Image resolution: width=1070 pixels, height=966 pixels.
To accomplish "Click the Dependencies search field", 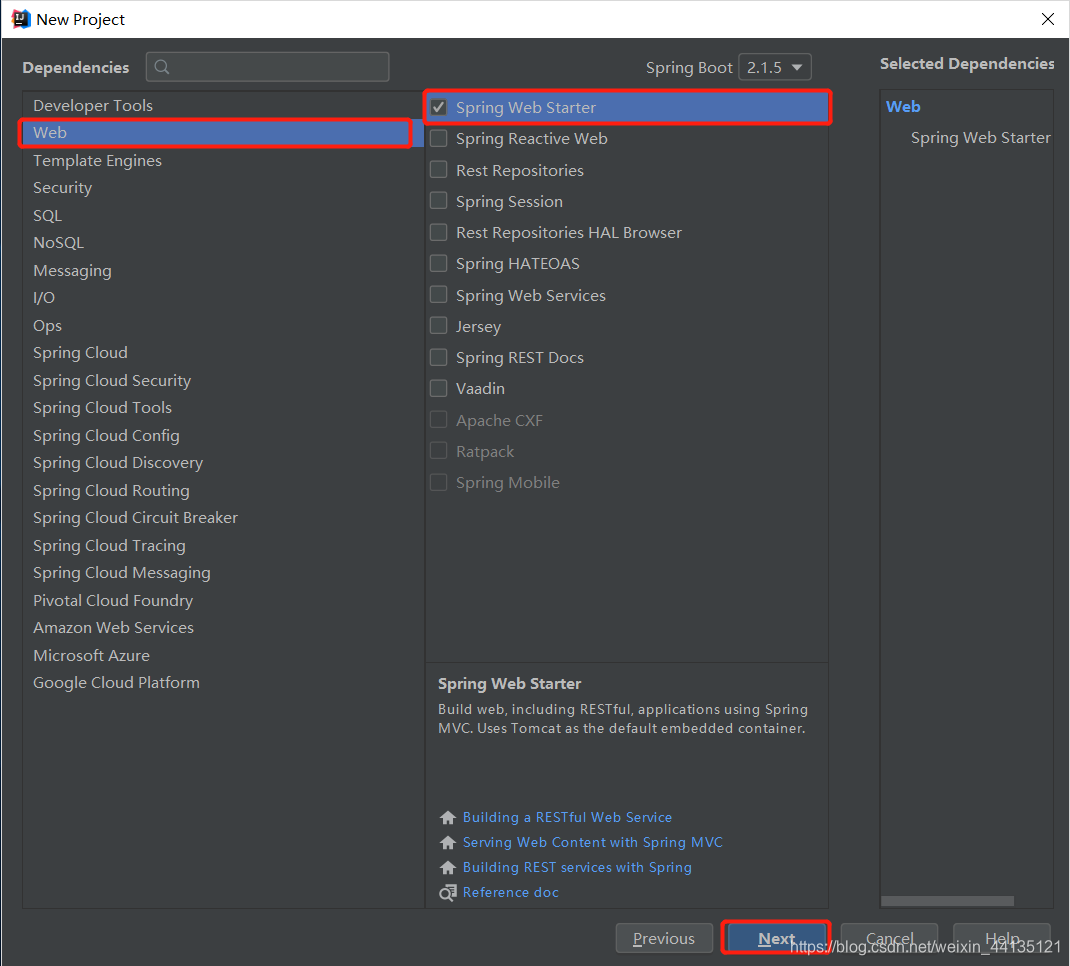I will (268, 67).
